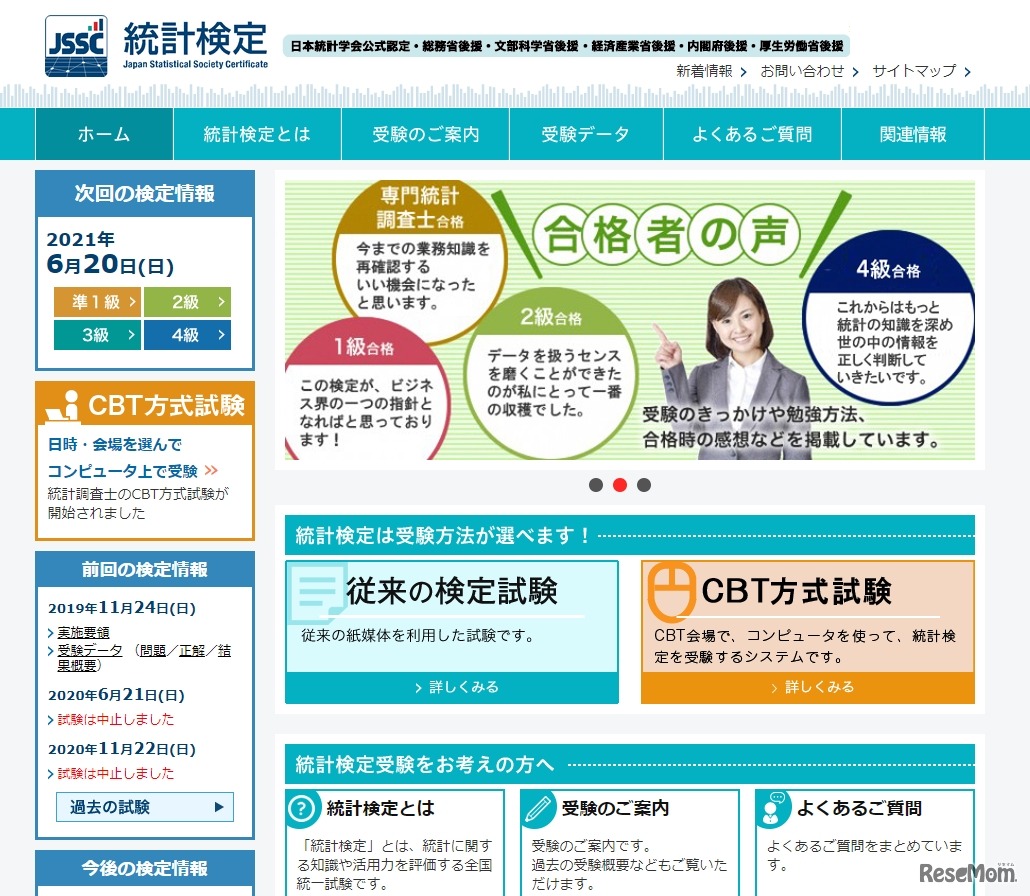Open the 受験のご案内 menu tab

(x=426, y=134)
